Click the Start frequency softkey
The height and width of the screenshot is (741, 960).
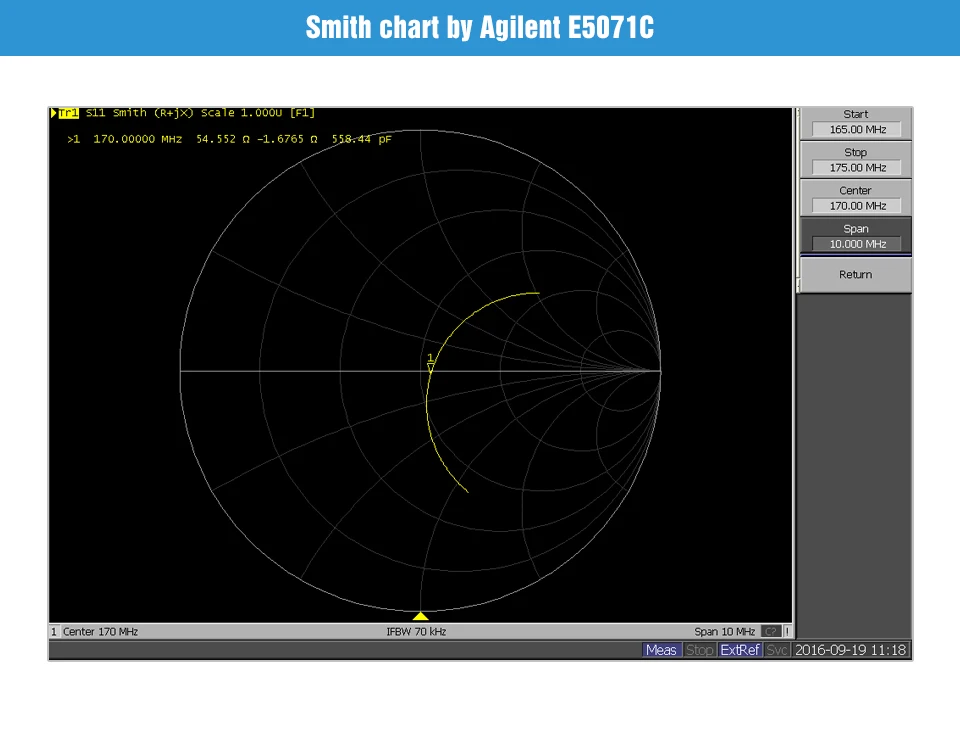(x=855, y=123)
